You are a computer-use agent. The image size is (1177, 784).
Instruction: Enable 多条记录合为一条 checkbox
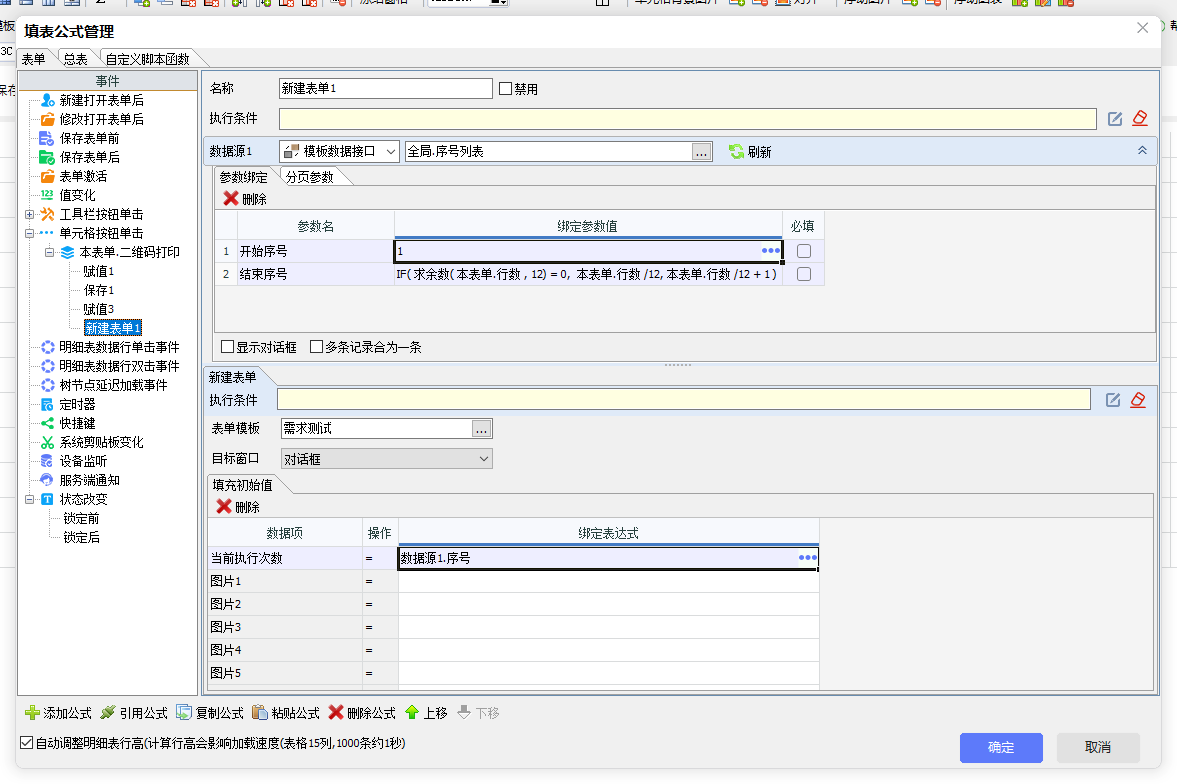coord(316,347)
